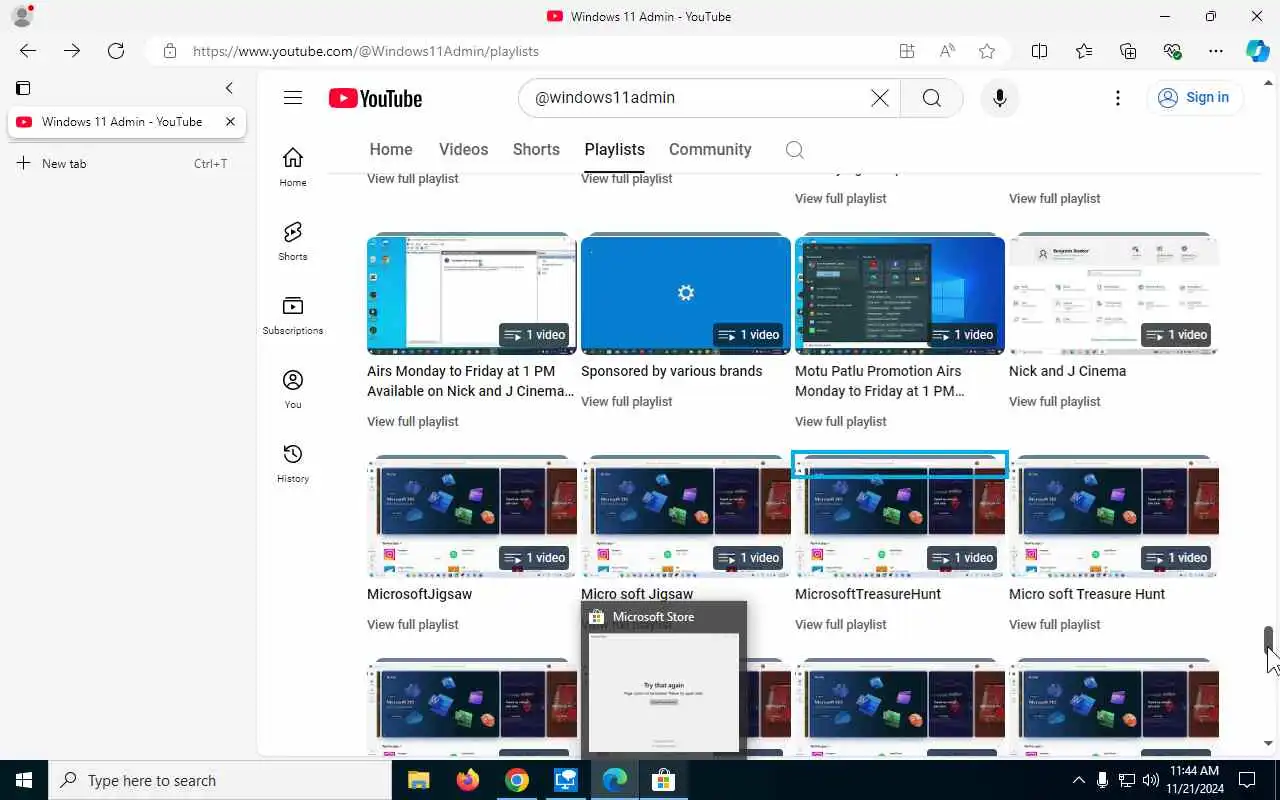This screenshot has height=800, width=1280.
Task: Submit search with magnifier button
Action: pyautogui.click(x=931, y=98)
